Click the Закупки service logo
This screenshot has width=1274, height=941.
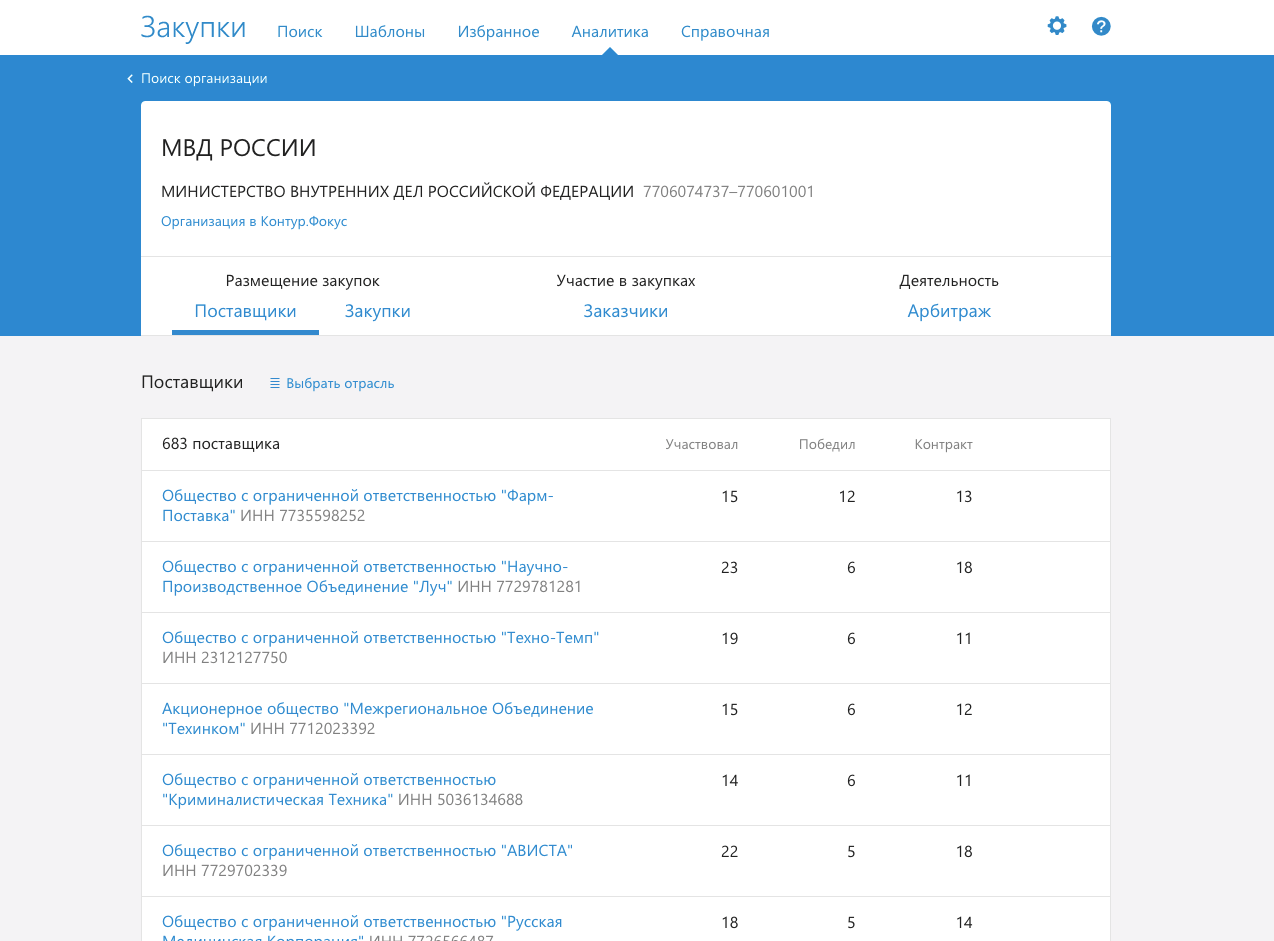click(192, 28)
